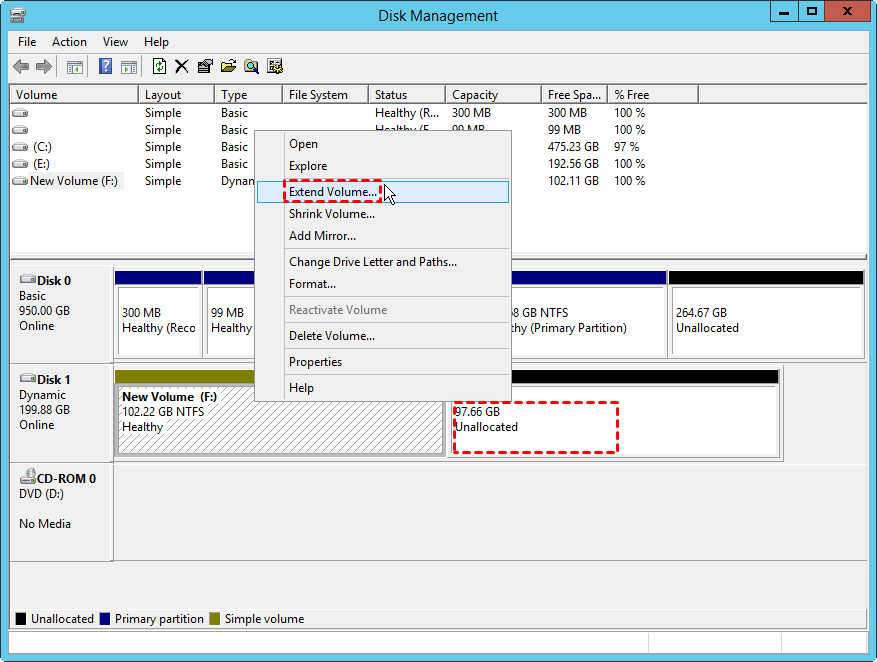The image size is (877, 662).
Task: Sort by the Volume column header
Action: 74,94
